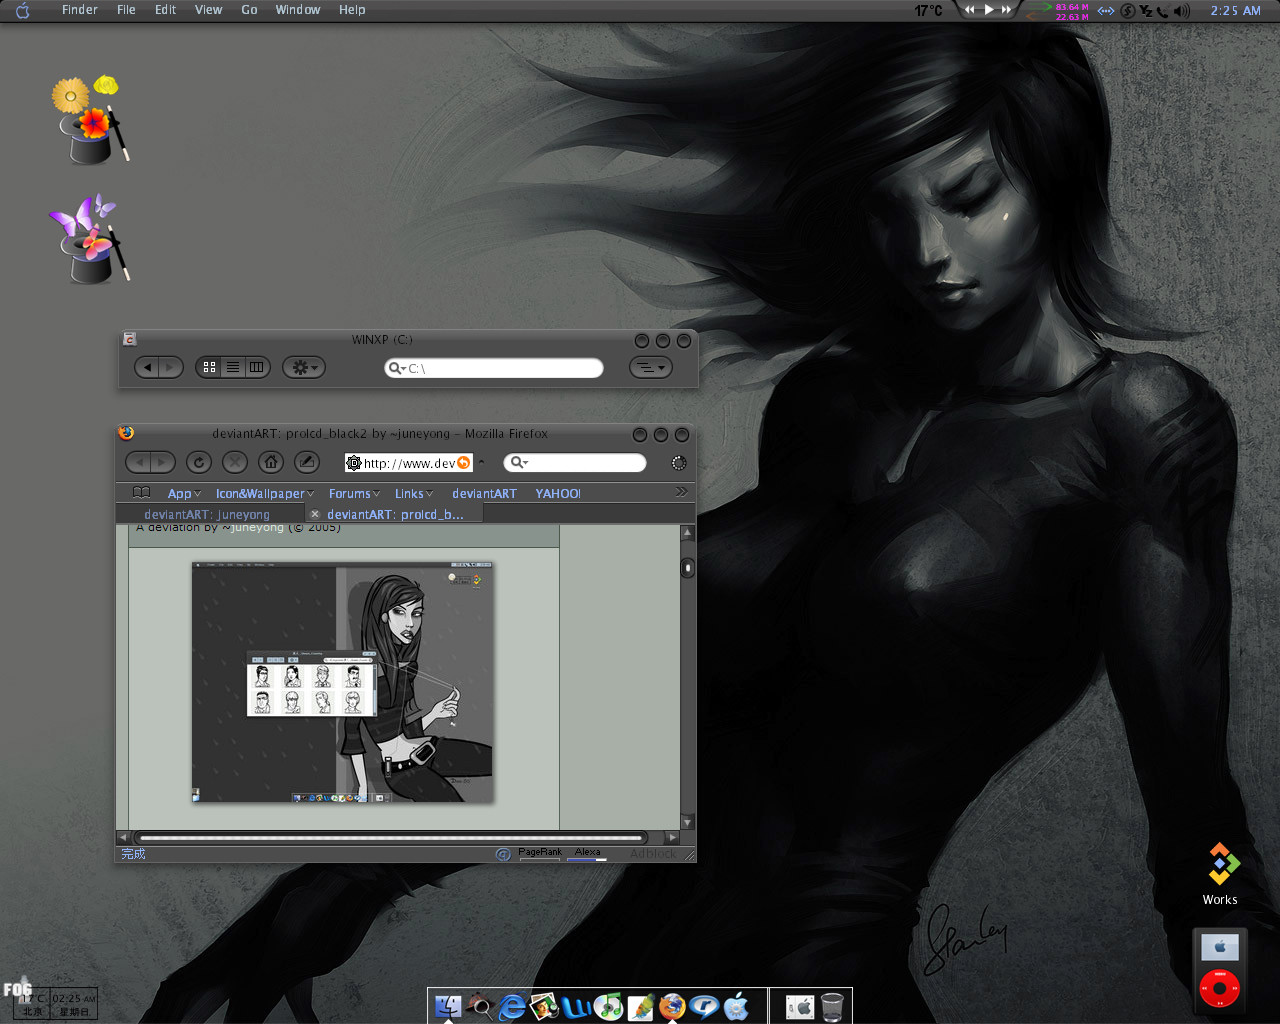Viewport: 1280px width, 1024px height.
Task: Open the Works desktop shortcut
Action: 1220,874
